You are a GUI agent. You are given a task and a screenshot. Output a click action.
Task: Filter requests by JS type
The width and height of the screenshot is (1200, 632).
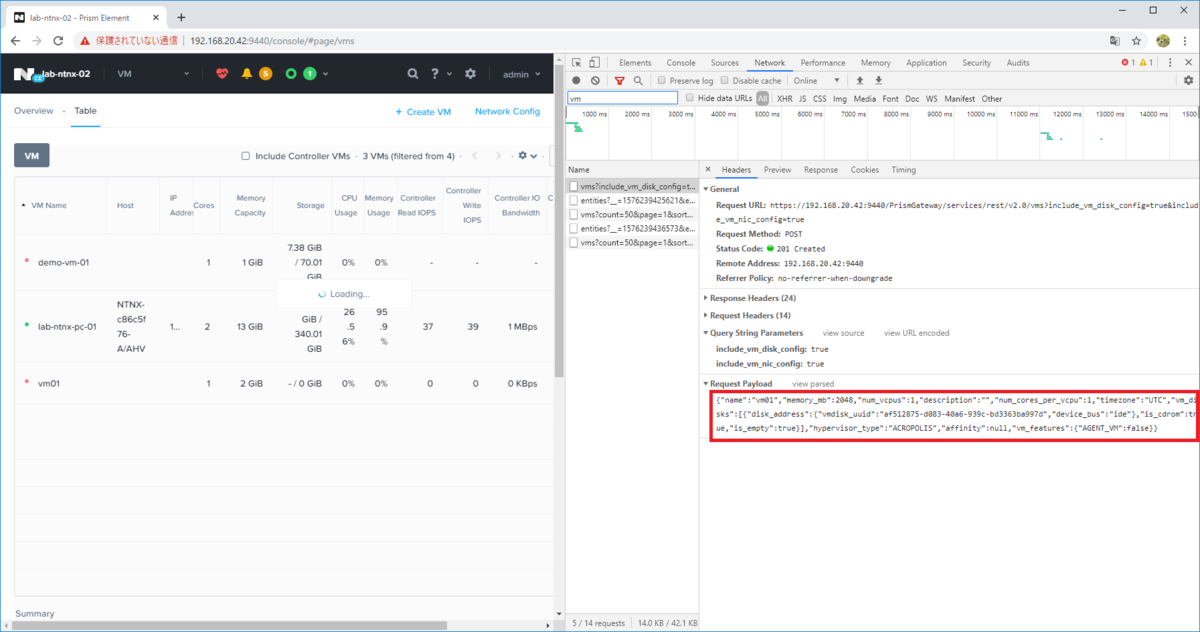[803, 99]
